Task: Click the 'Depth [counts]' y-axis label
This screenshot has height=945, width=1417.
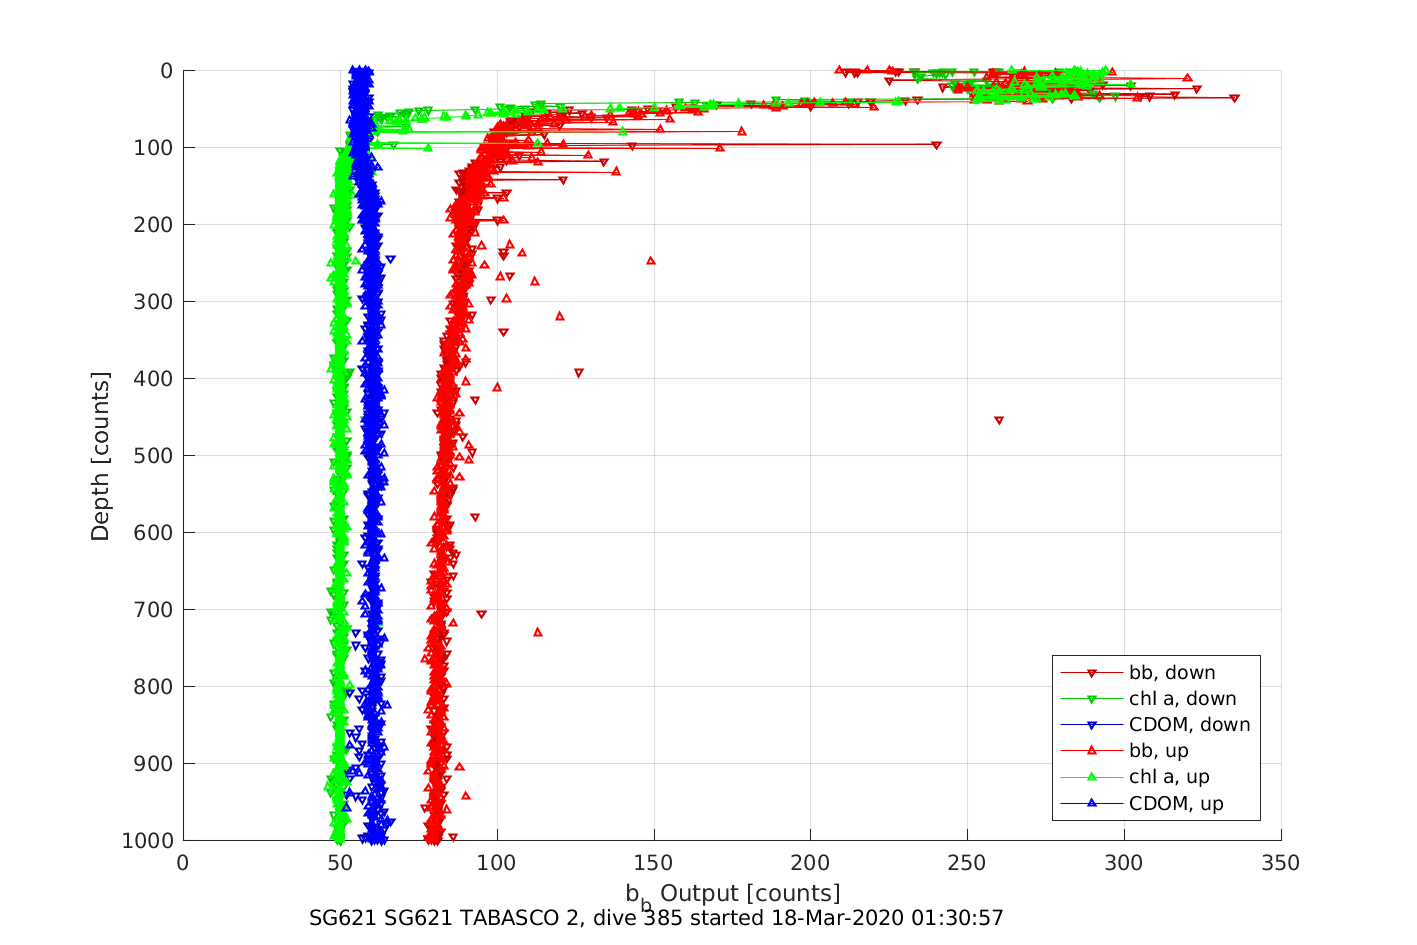Action: 100,456
